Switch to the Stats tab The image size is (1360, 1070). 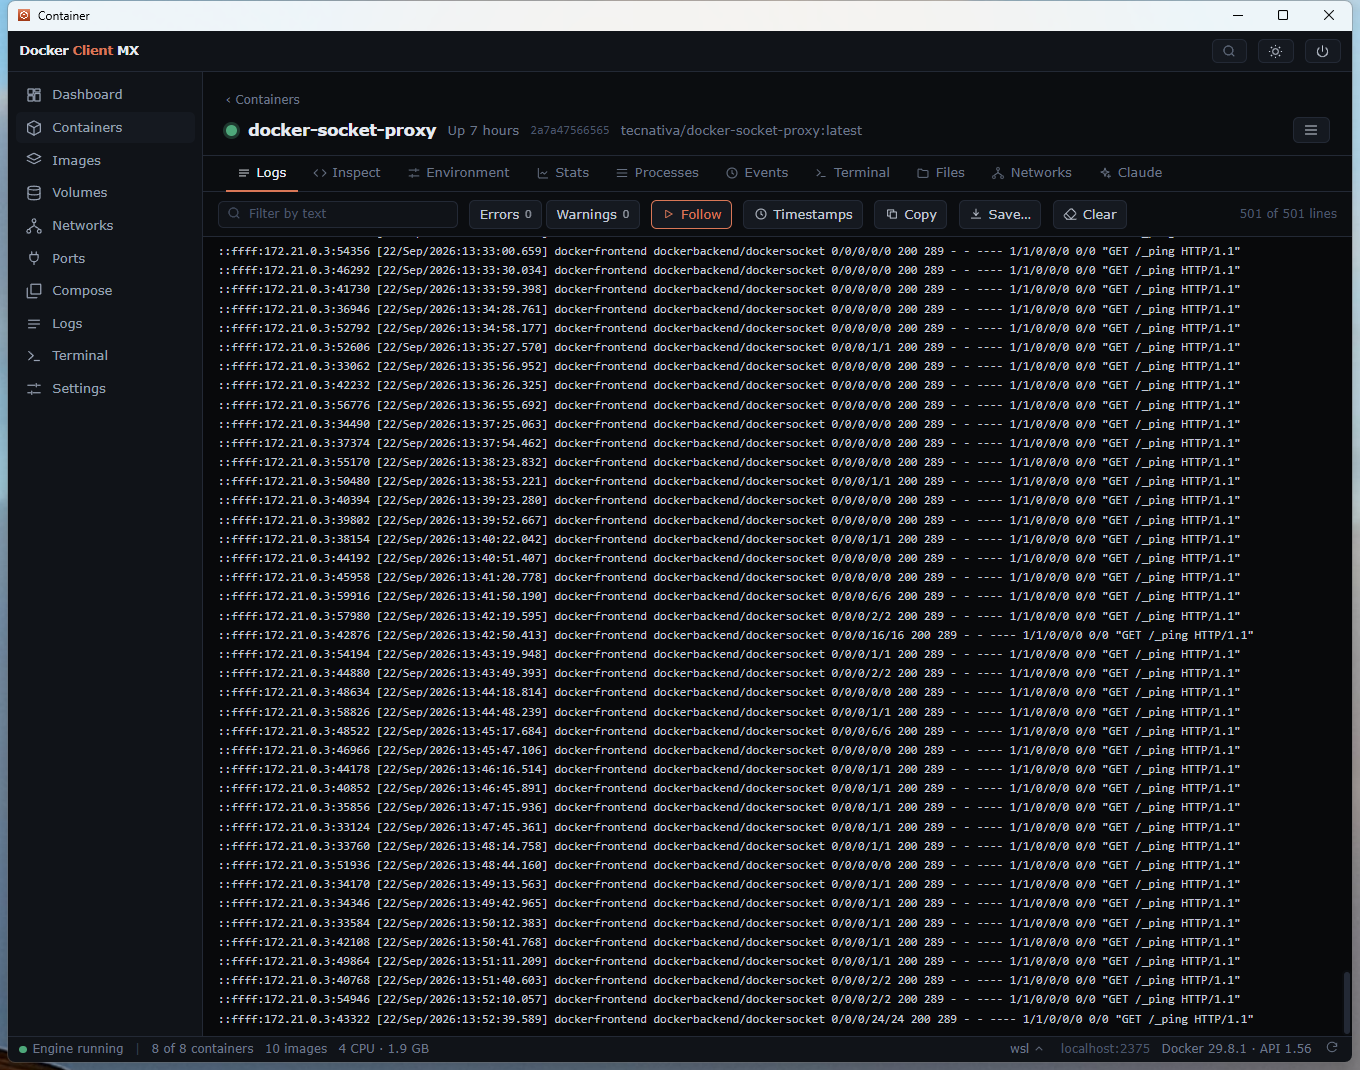coord(563,172)
